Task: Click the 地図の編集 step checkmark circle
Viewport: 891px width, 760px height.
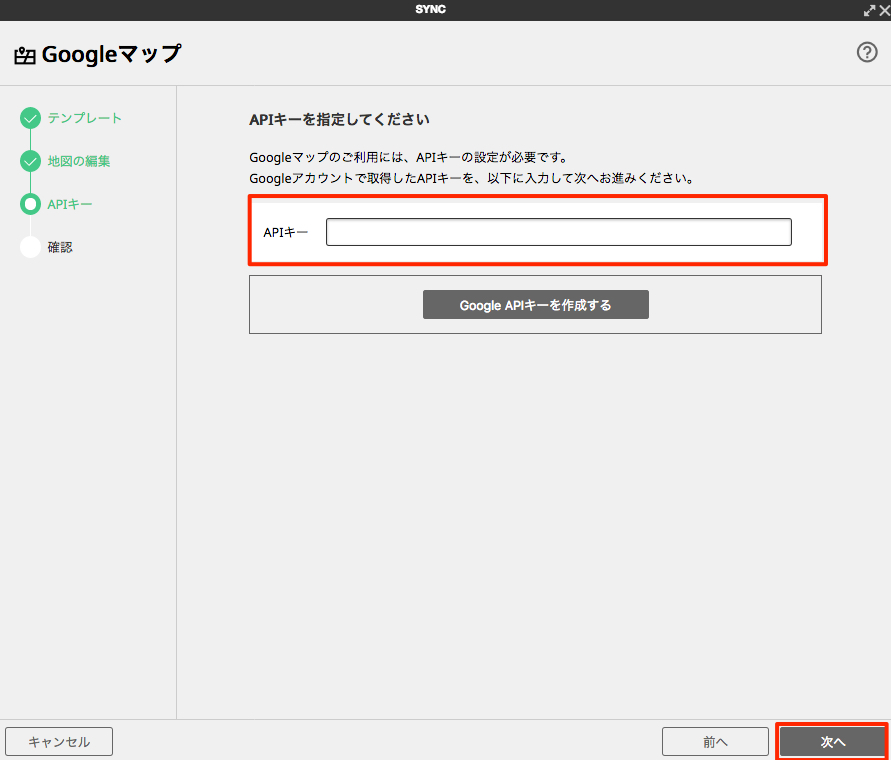Action: 30,161
